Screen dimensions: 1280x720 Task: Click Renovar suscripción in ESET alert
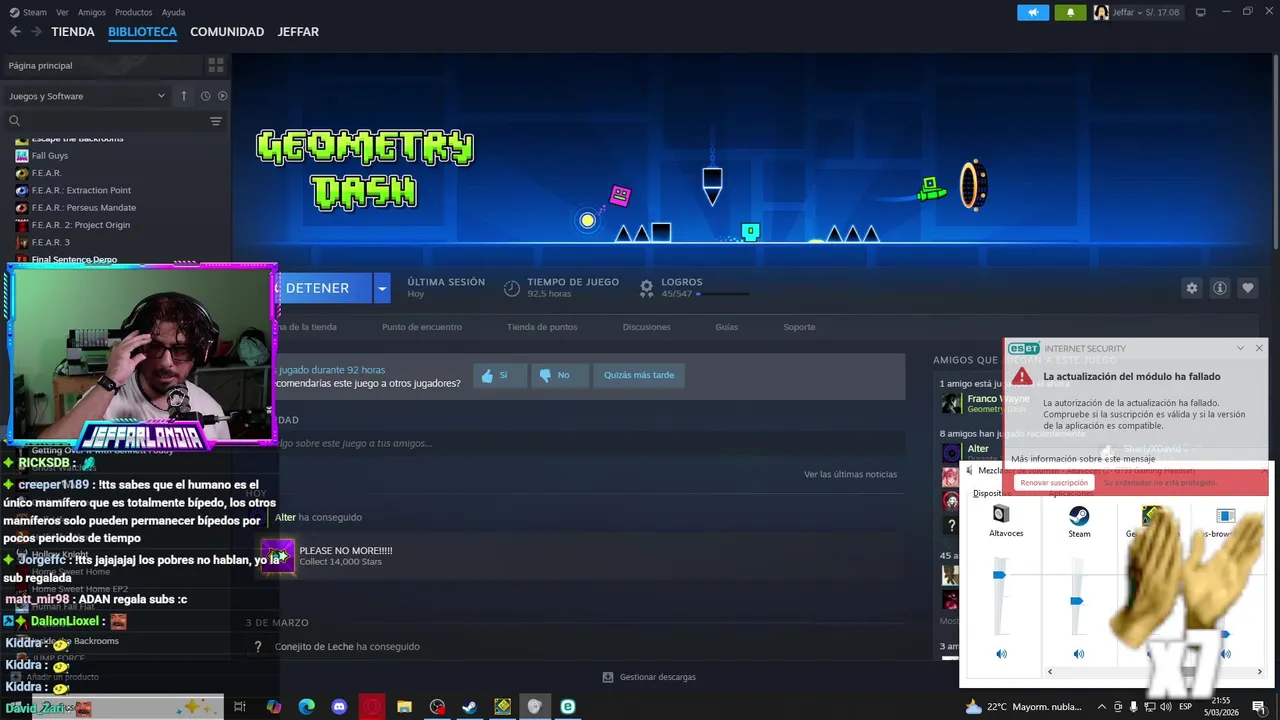coord(1054,483)
